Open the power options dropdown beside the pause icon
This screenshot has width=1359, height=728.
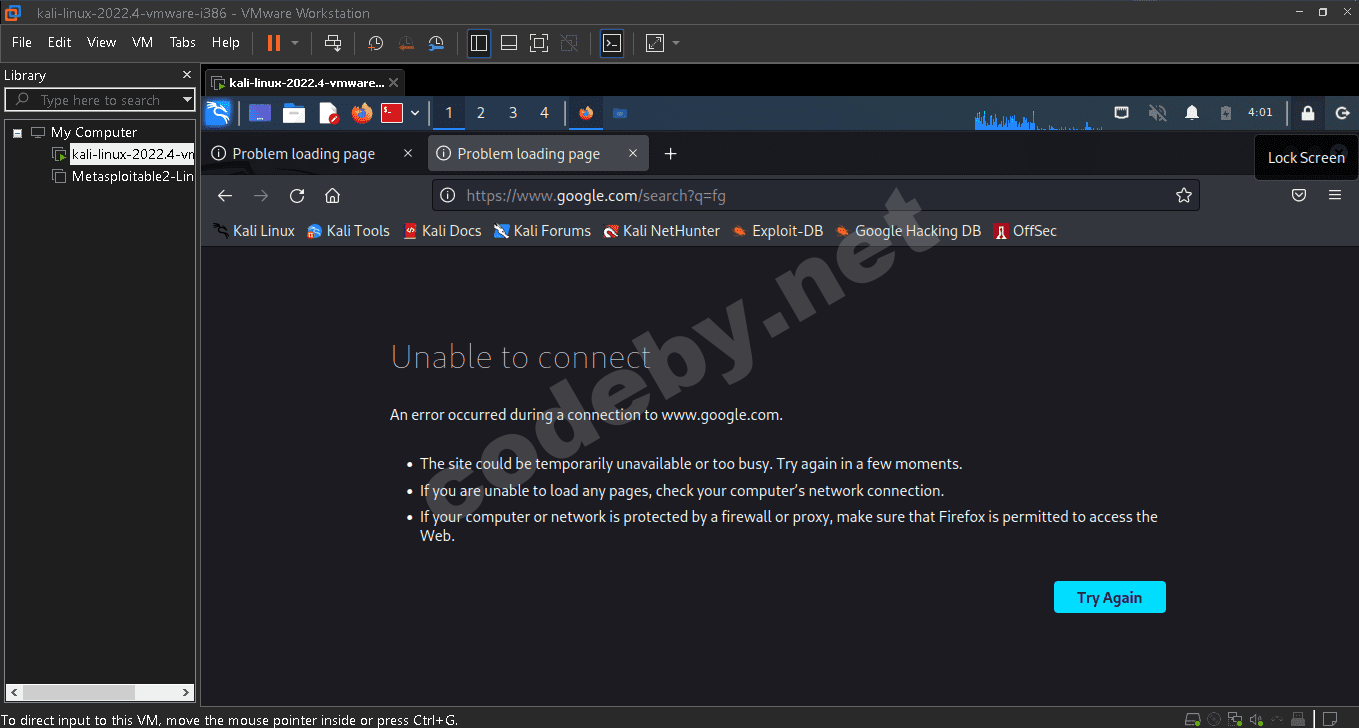tap(295, 43)
